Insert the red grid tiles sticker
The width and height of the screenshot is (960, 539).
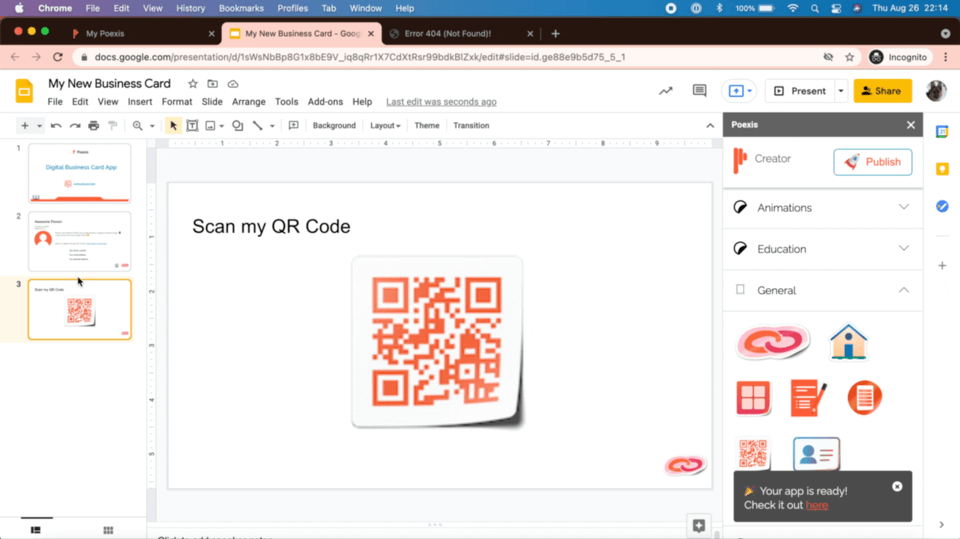(753, 398)
